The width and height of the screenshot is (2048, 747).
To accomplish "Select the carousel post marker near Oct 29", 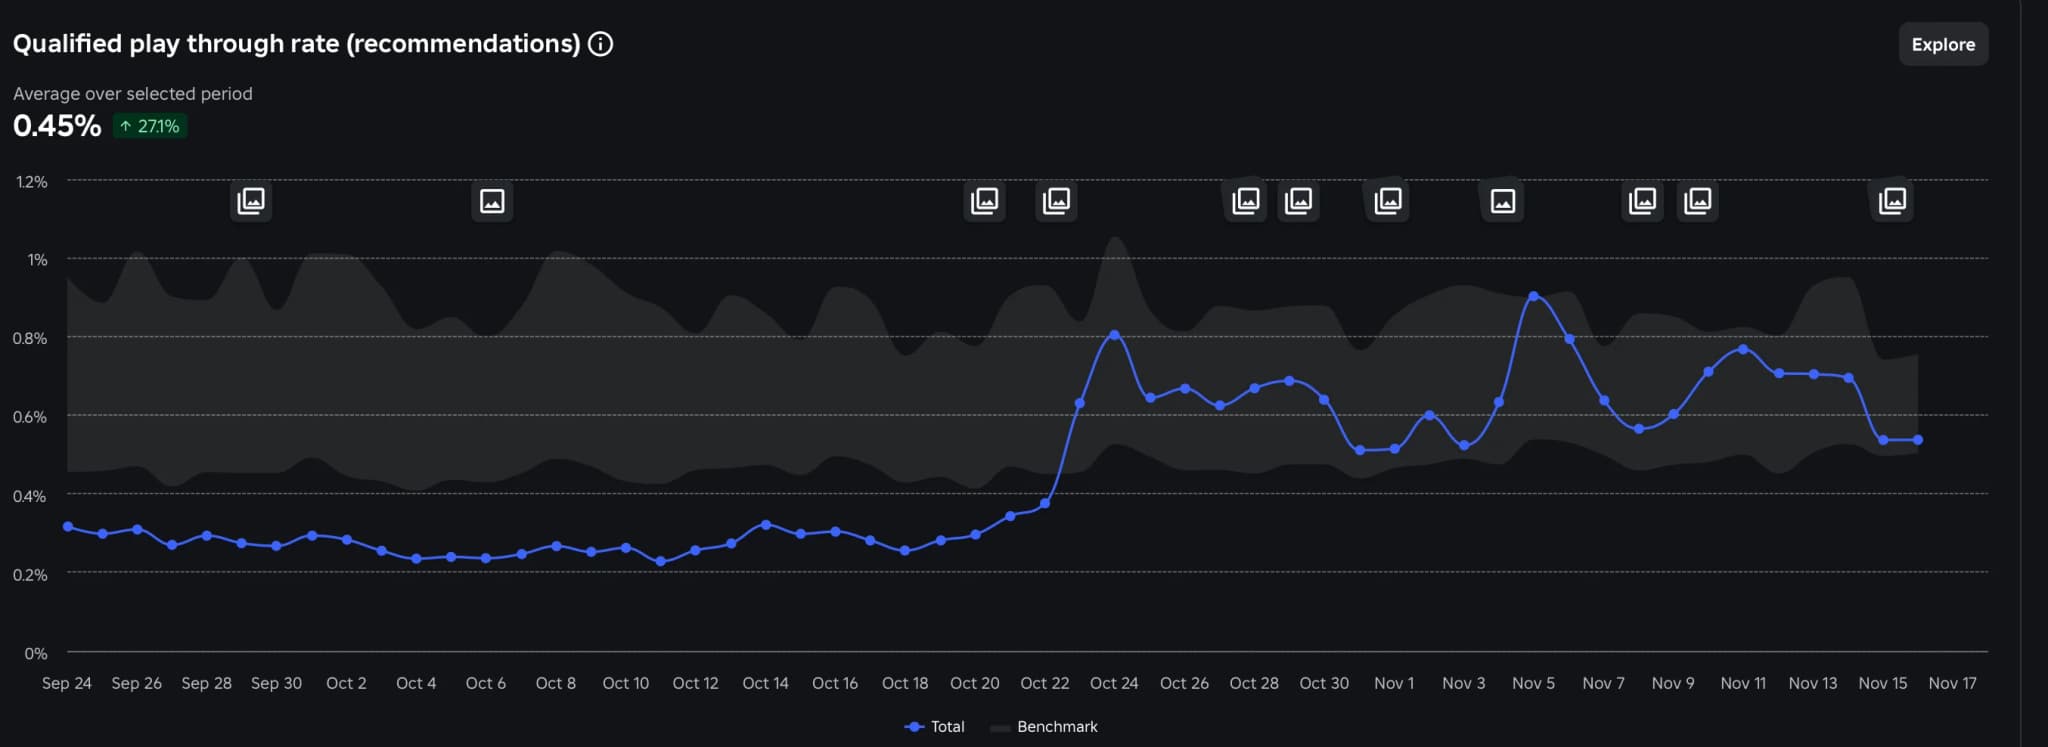I will [x=1298, y=201].
